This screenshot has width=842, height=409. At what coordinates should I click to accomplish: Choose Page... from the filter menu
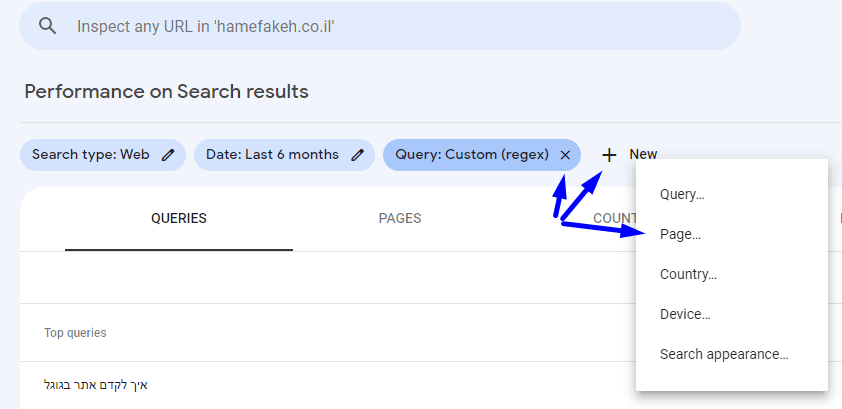click(680, 235)
